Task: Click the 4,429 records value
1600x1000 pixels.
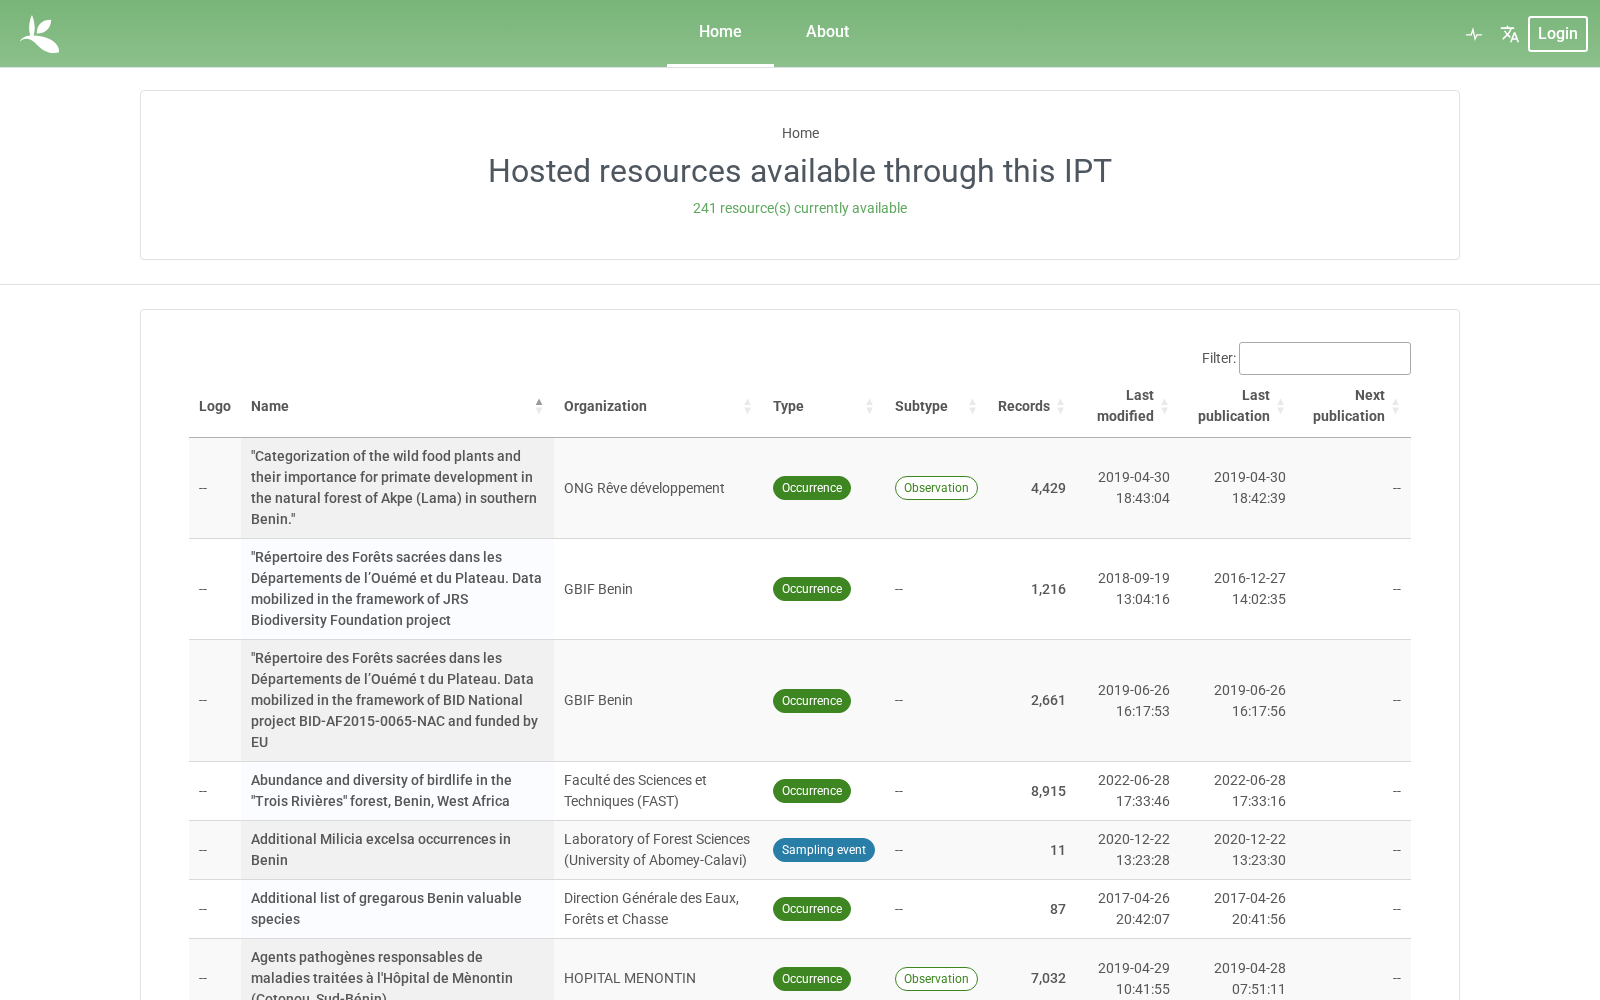Action: pos(1048,488)
